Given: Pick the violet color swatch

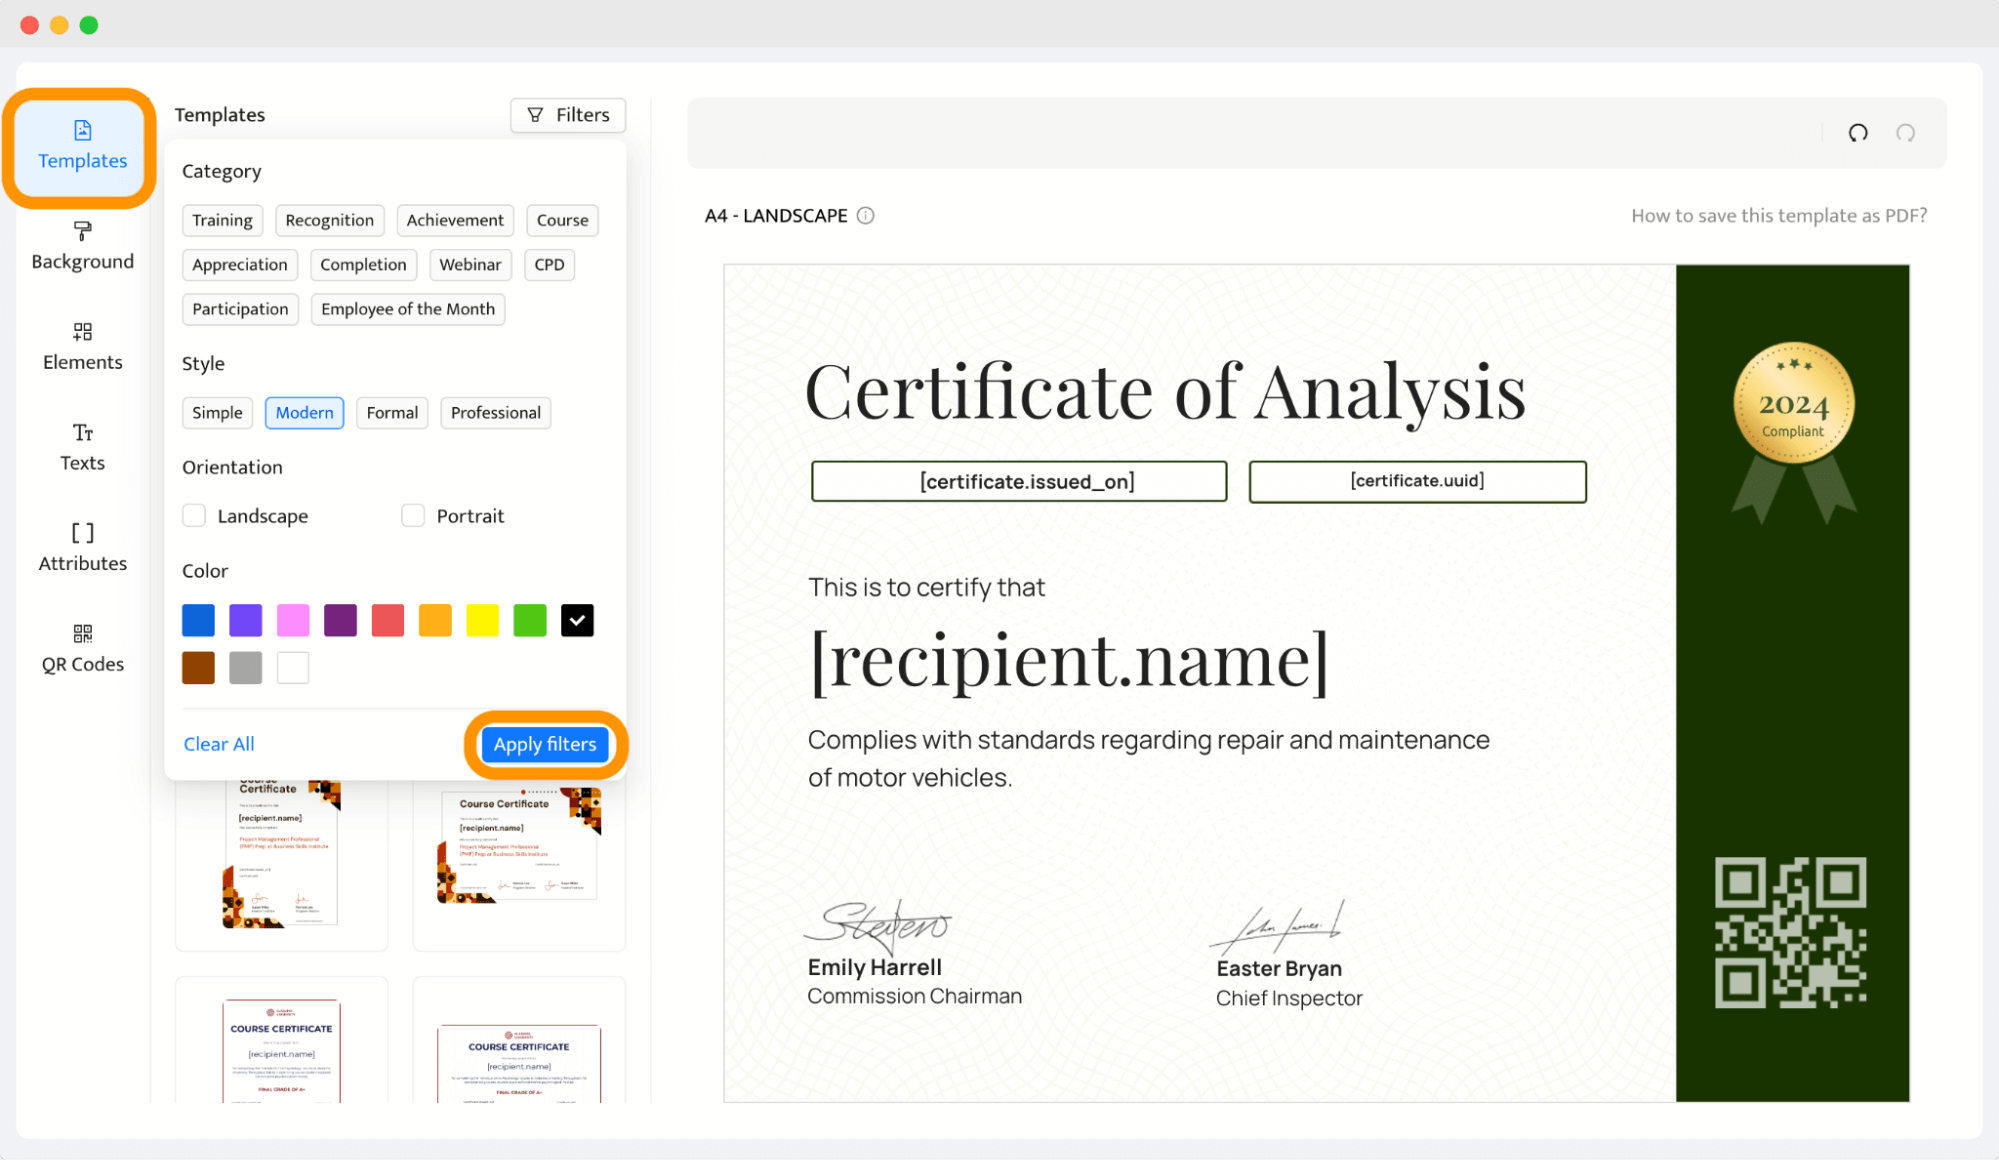Looking at the screenshot, I should (246, 620).
